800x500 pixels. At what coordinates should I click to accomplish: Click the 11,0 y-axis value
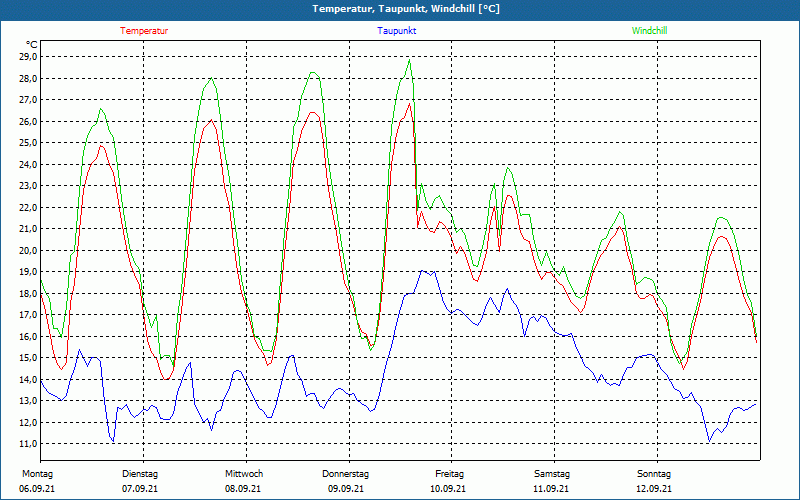coord(27,443)
